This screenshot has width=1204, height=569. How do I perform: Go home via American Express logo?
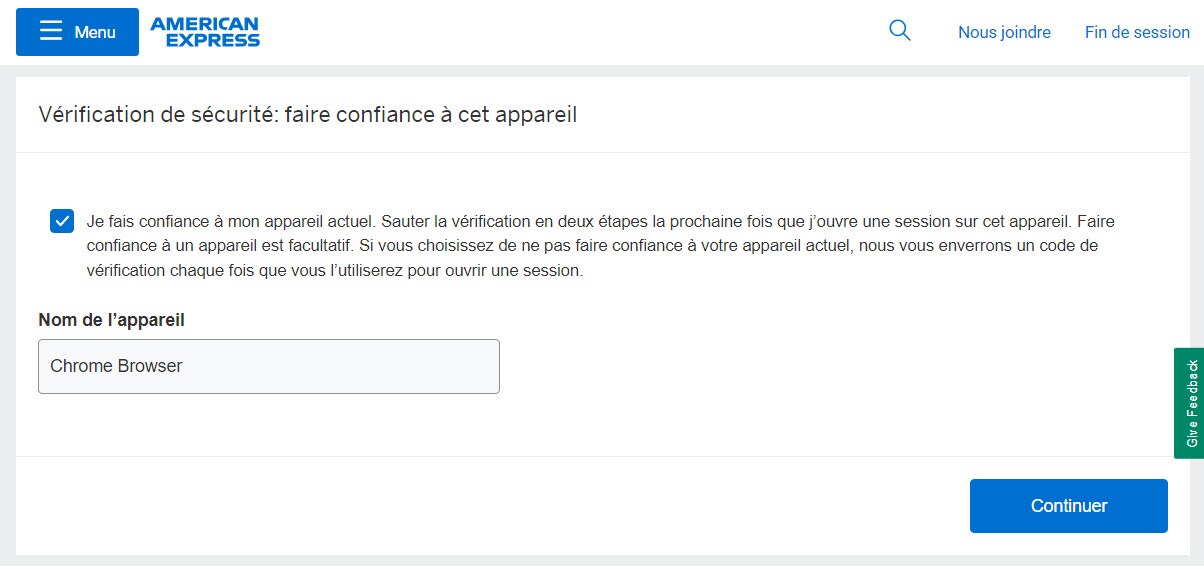[x=205, y=32]
